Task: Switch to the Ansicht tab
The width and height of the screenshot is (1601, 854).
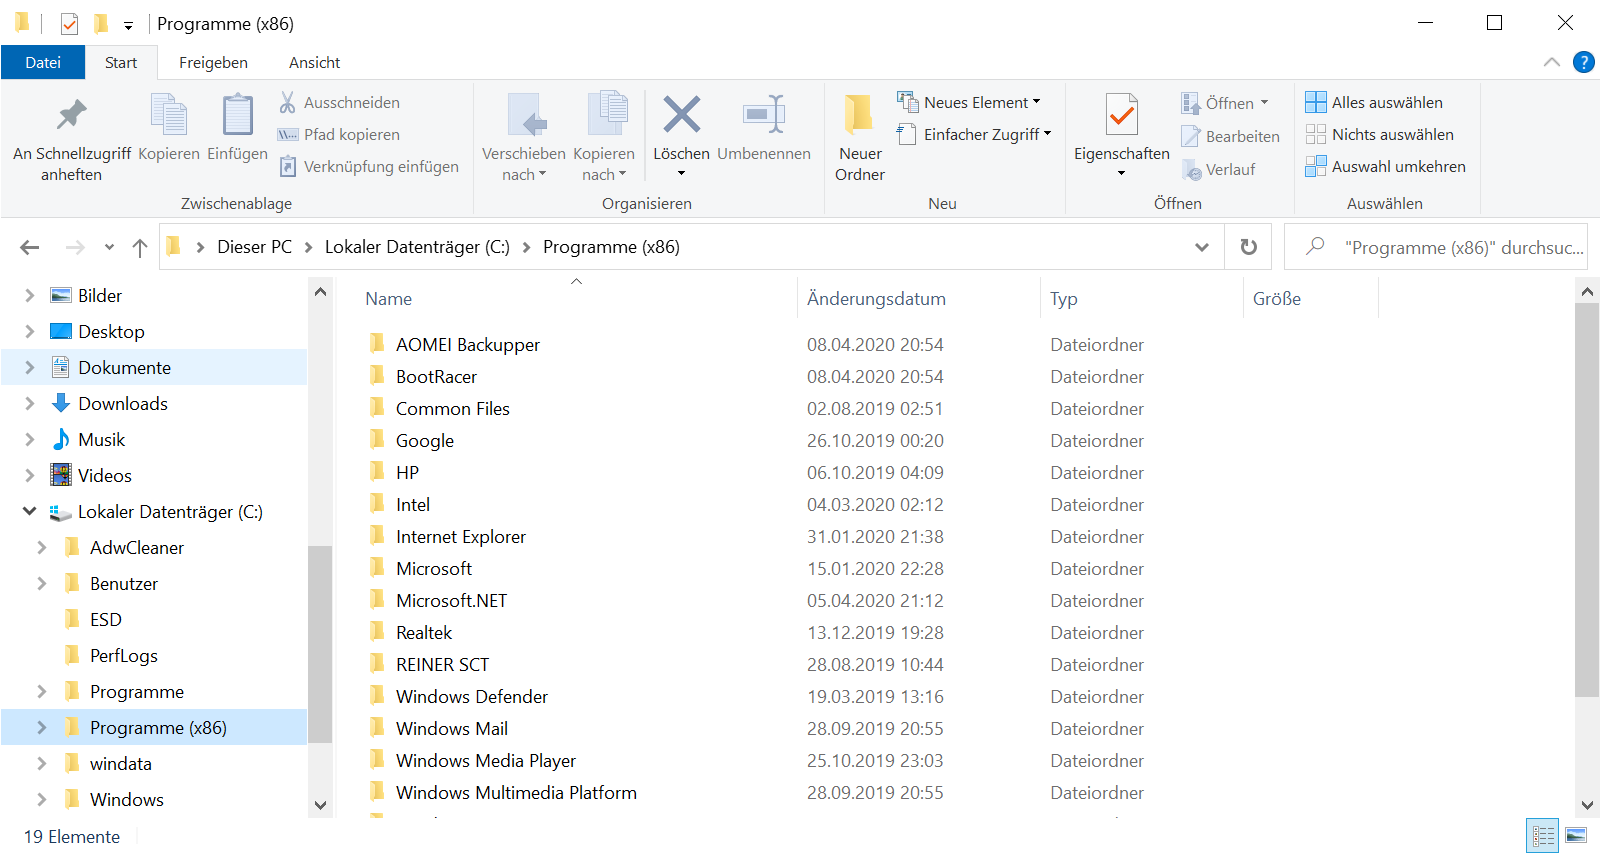Action: [x=314, y=62]
